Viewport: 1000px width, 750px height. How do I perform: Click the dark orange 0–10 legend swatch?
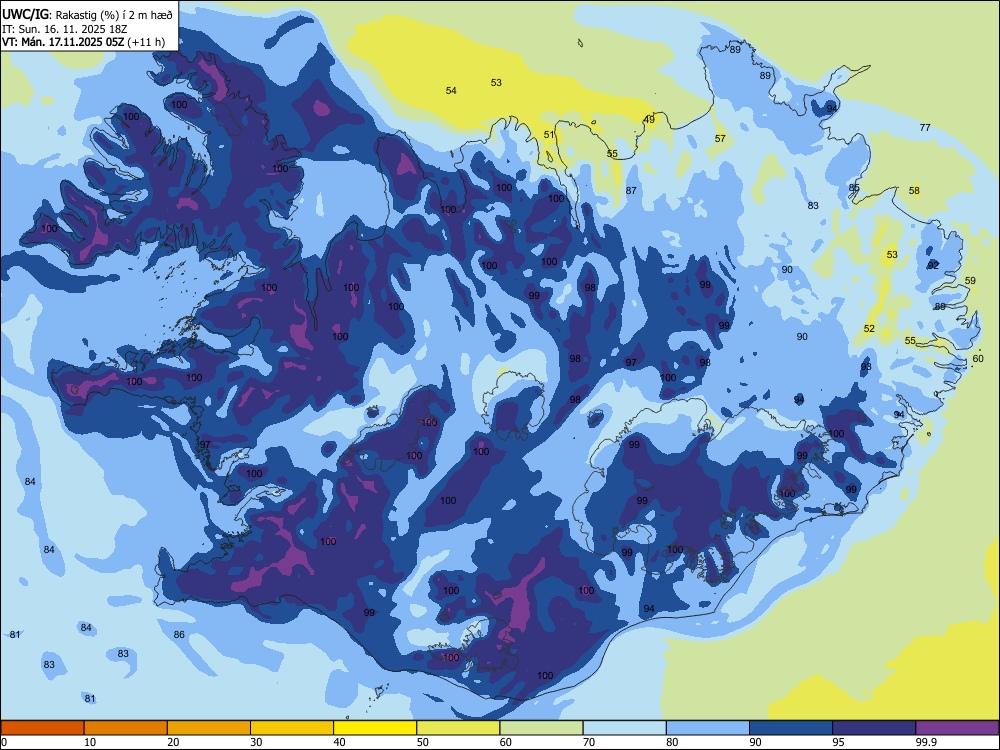click(42, 728)
